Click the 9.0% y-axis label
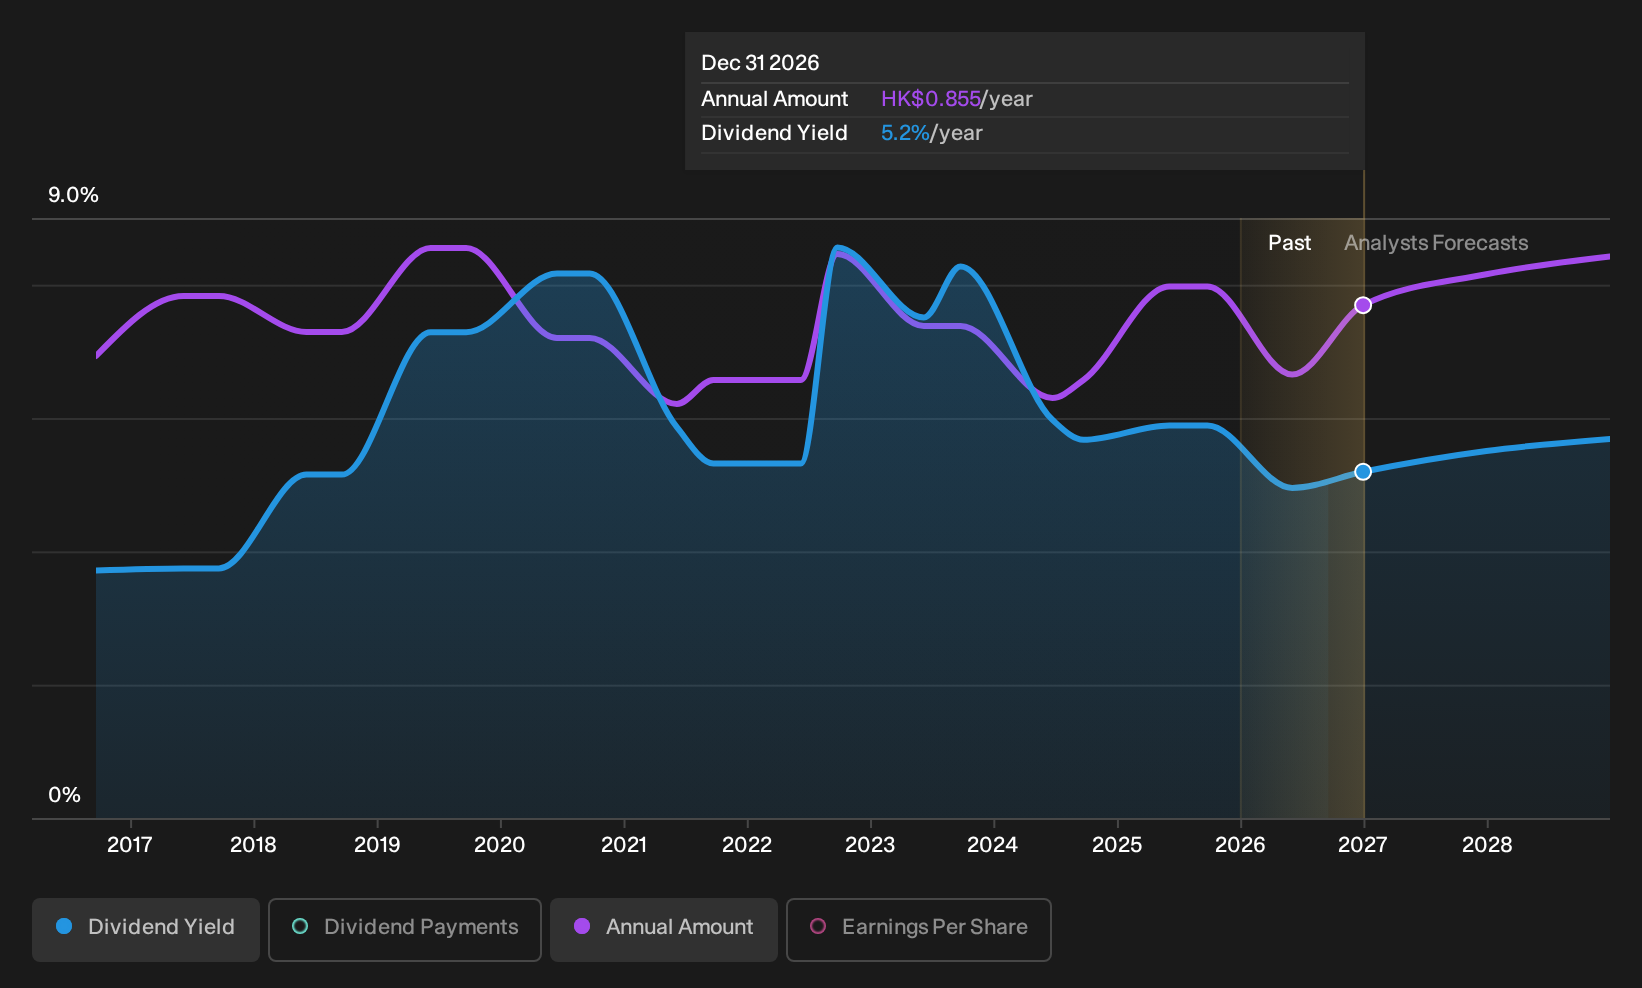Screen dimensions: 1642x988 tap(74, 195)
